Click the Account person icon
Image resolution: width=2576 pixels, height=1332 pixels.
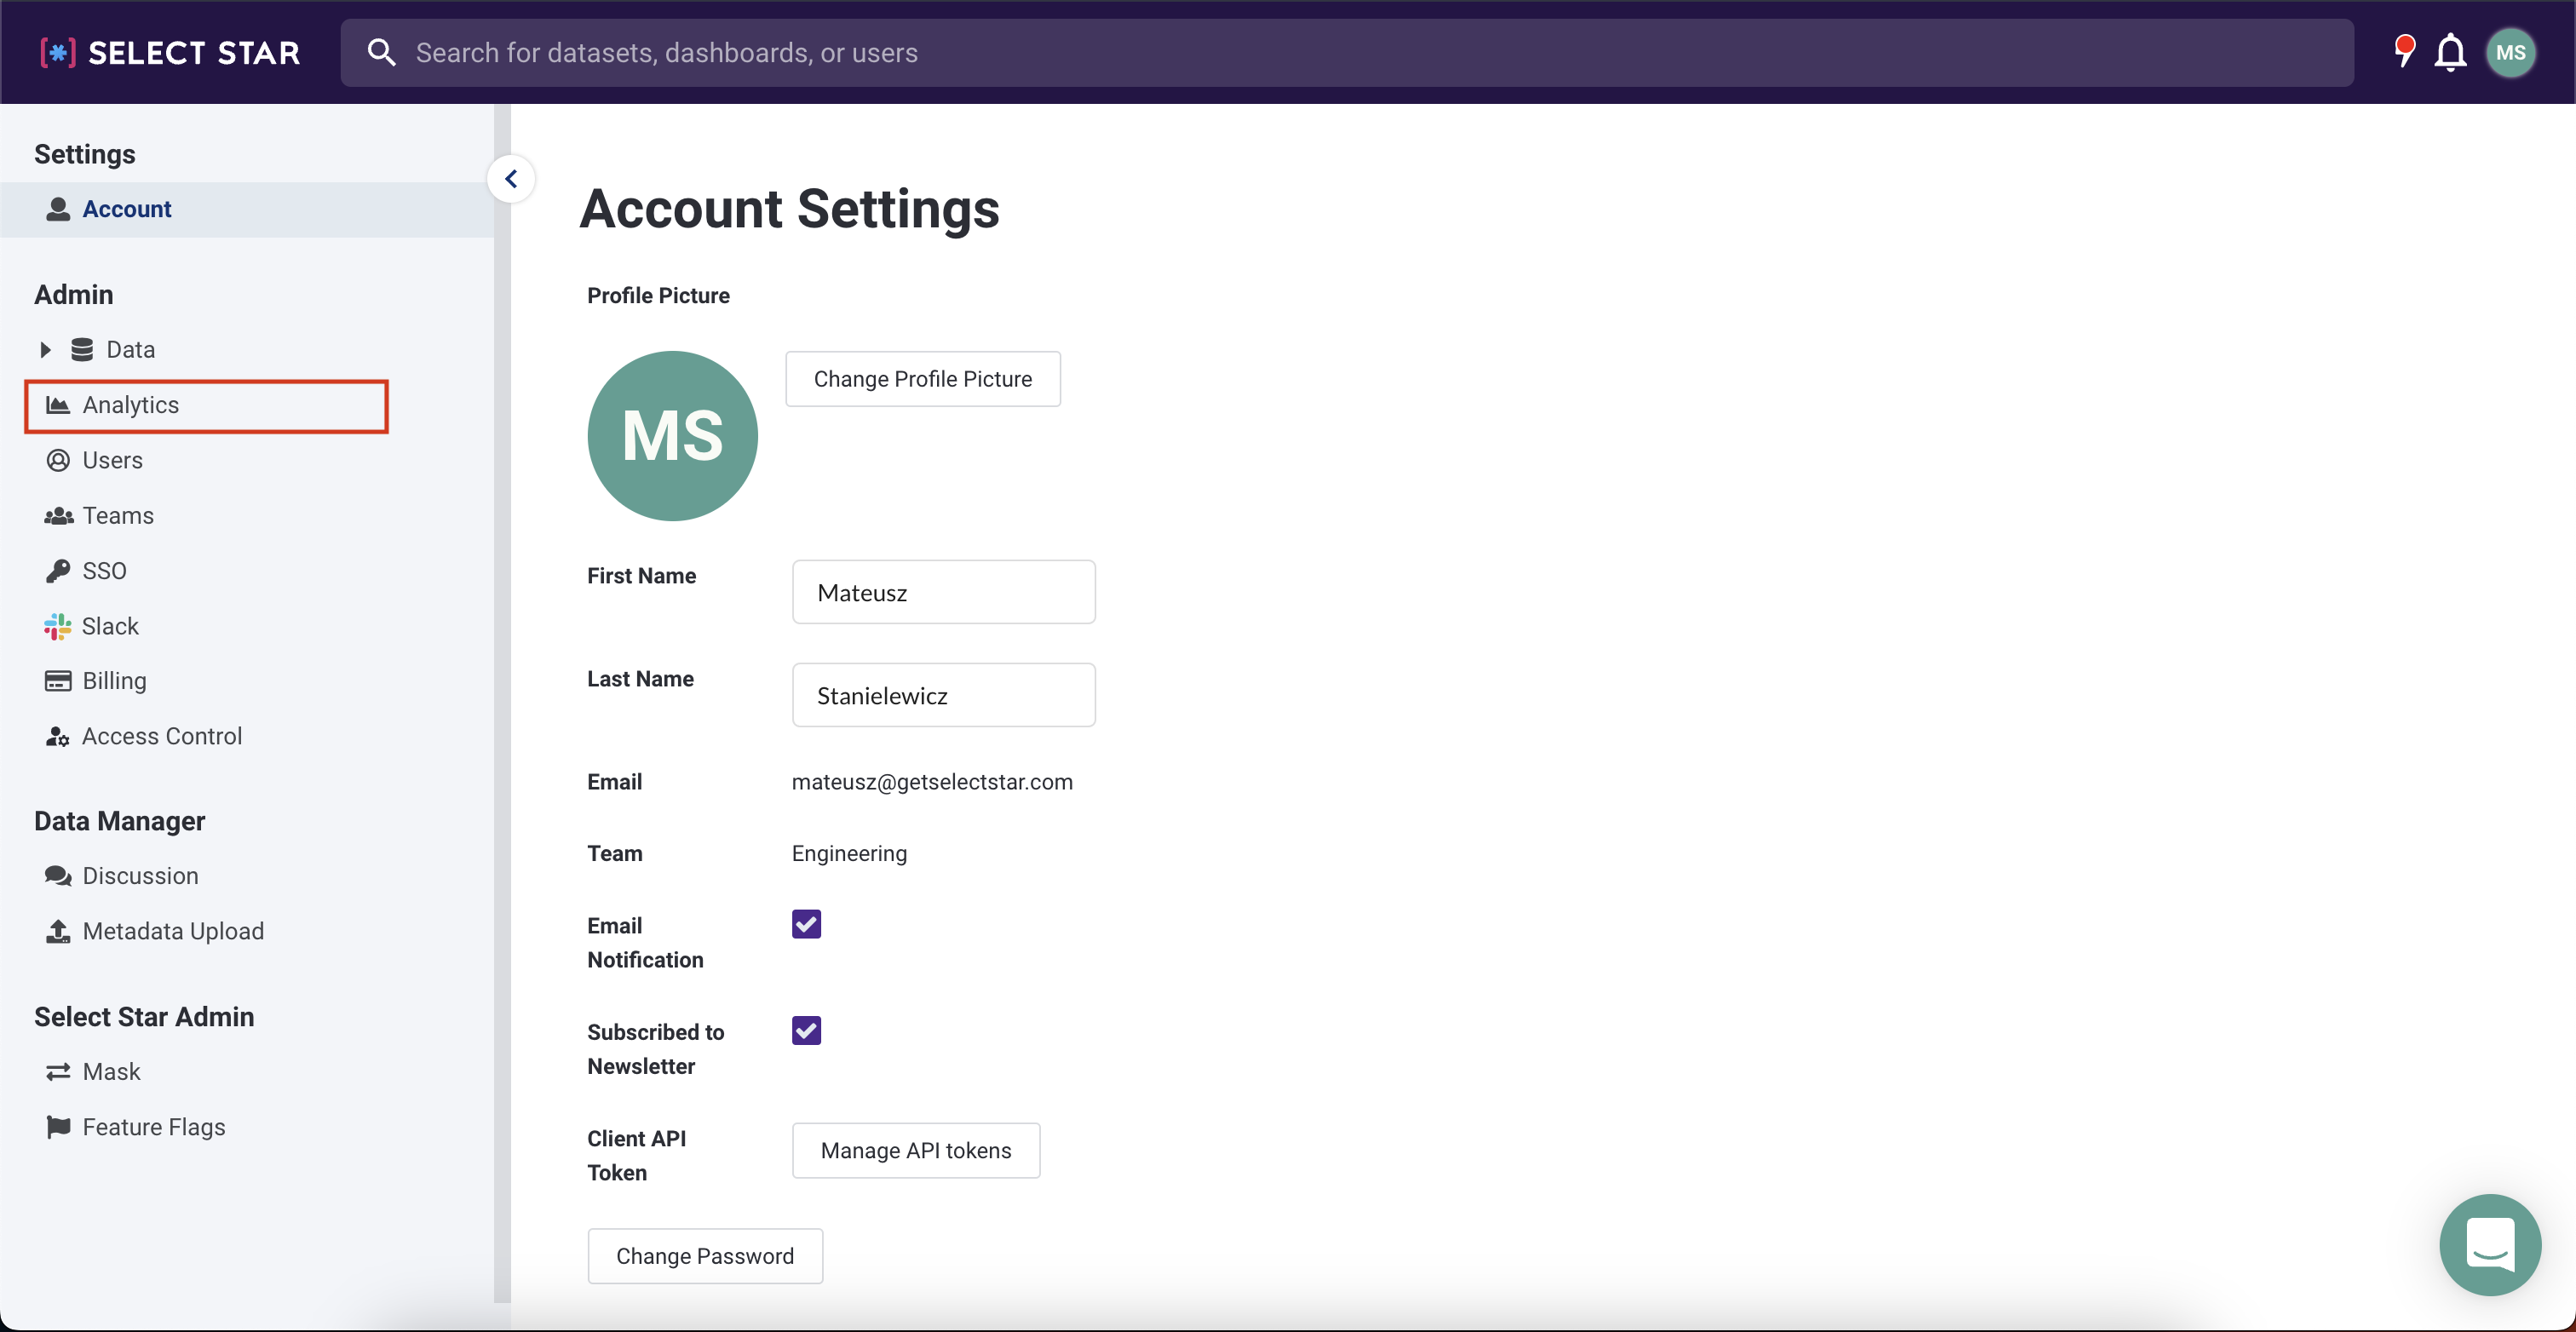pyautogui.click(x=58, y=209)
